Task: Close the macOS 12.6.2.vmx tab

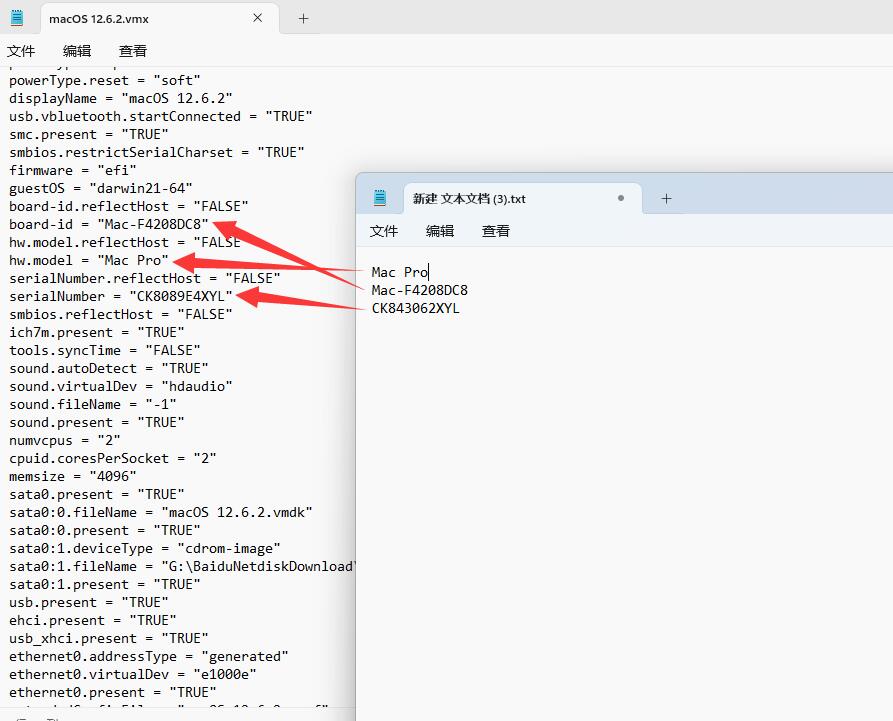Action: pyautogui.click(x=258, y=18)
